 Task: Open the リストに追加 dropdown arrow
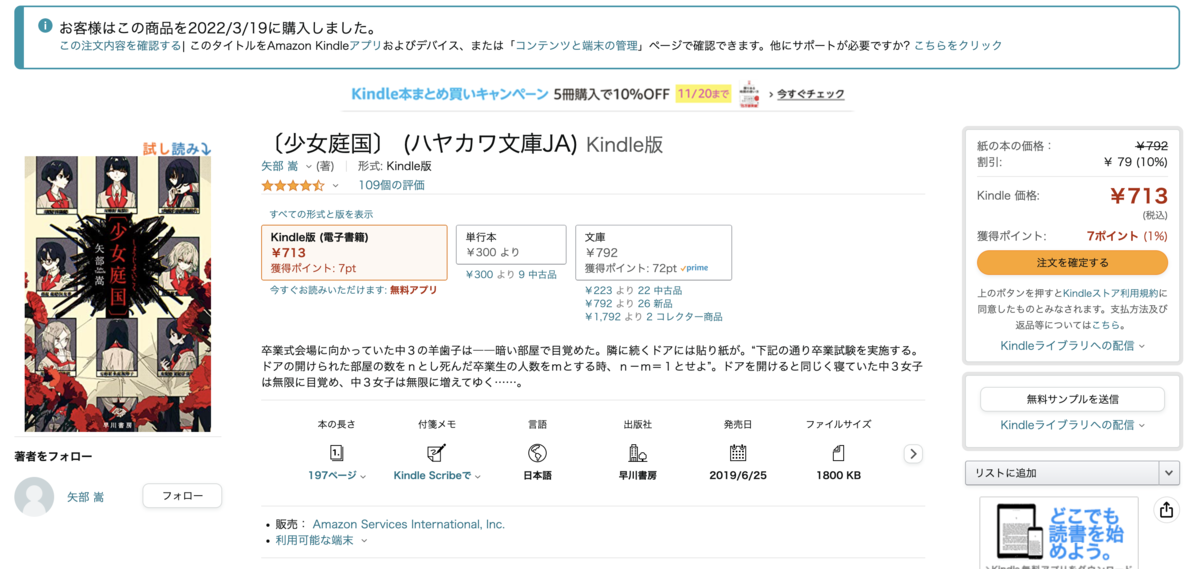[1168, 473]
